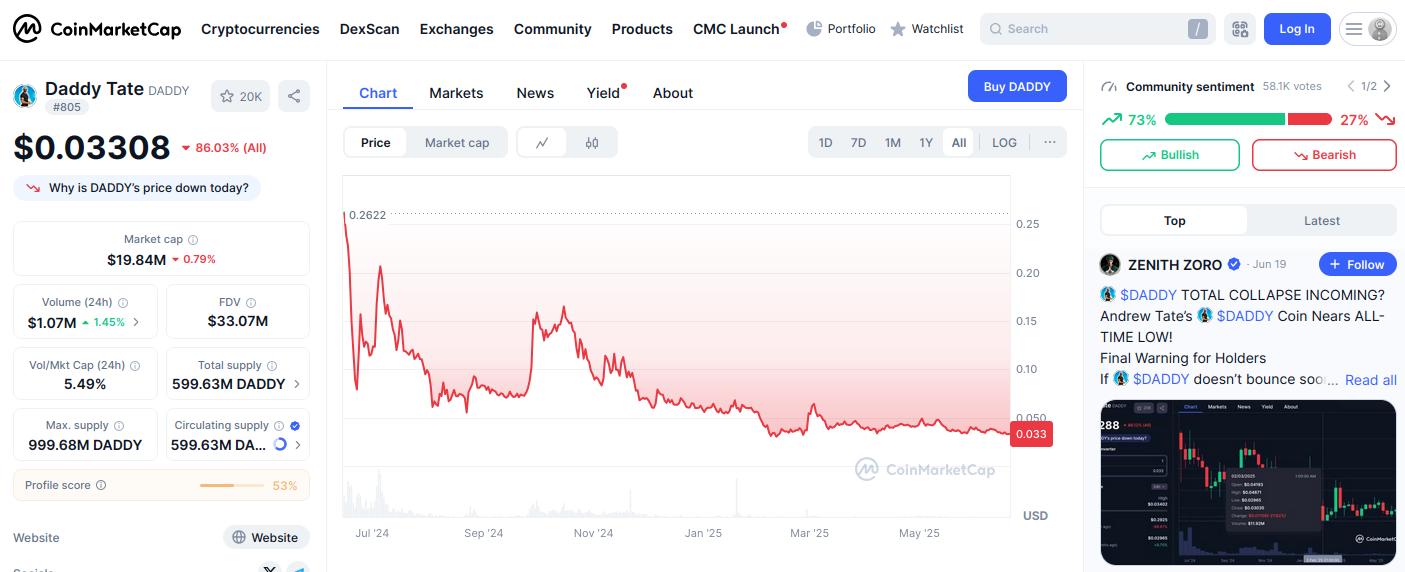
Task: Add Daddy Tate to watchlist star
Action: click(x=240, y=96)
